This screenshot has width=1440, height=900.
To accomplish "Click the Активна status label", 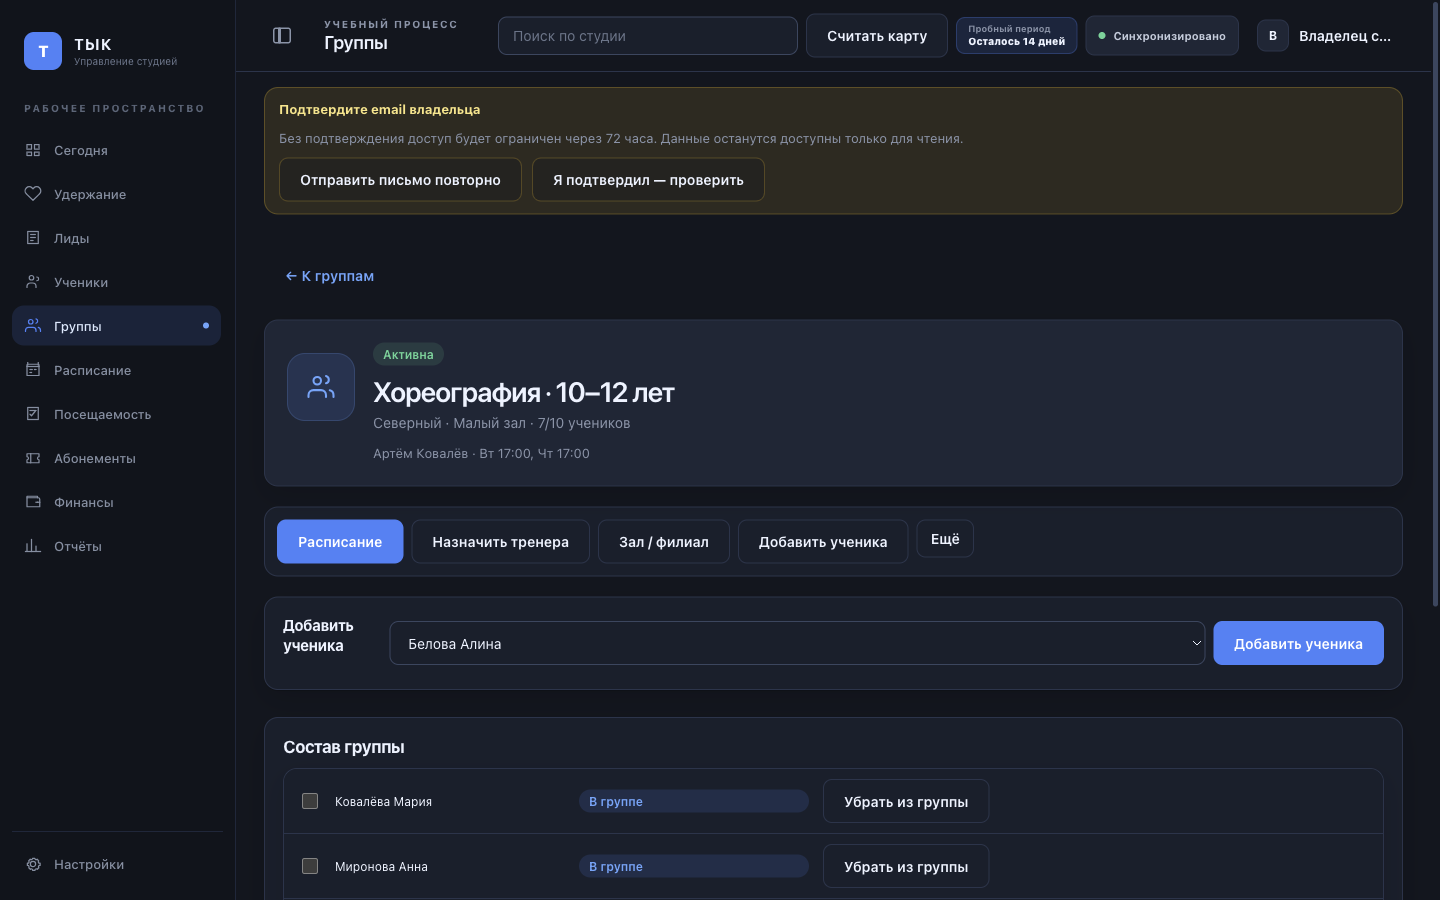I will [408, 354].
